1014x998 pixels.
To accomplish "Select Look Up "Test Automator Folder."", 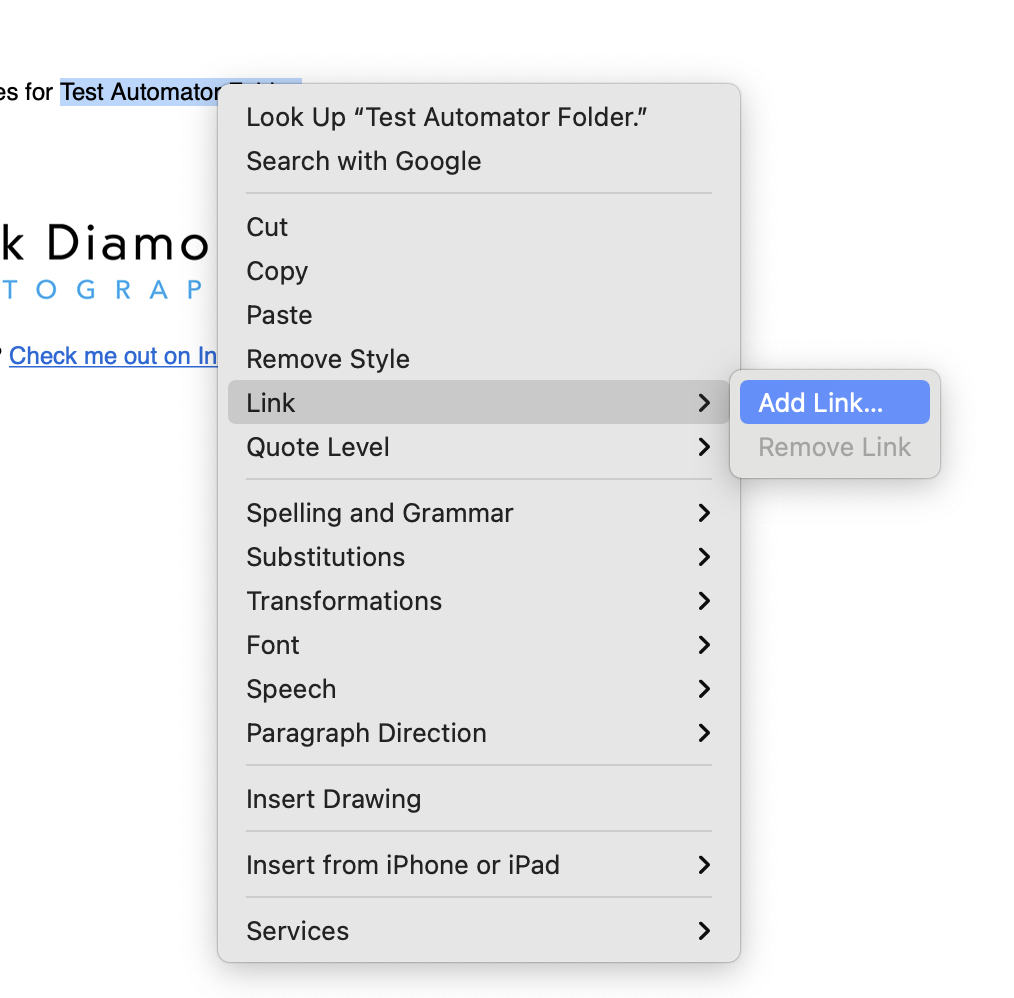I will click(x=447, y=117).
